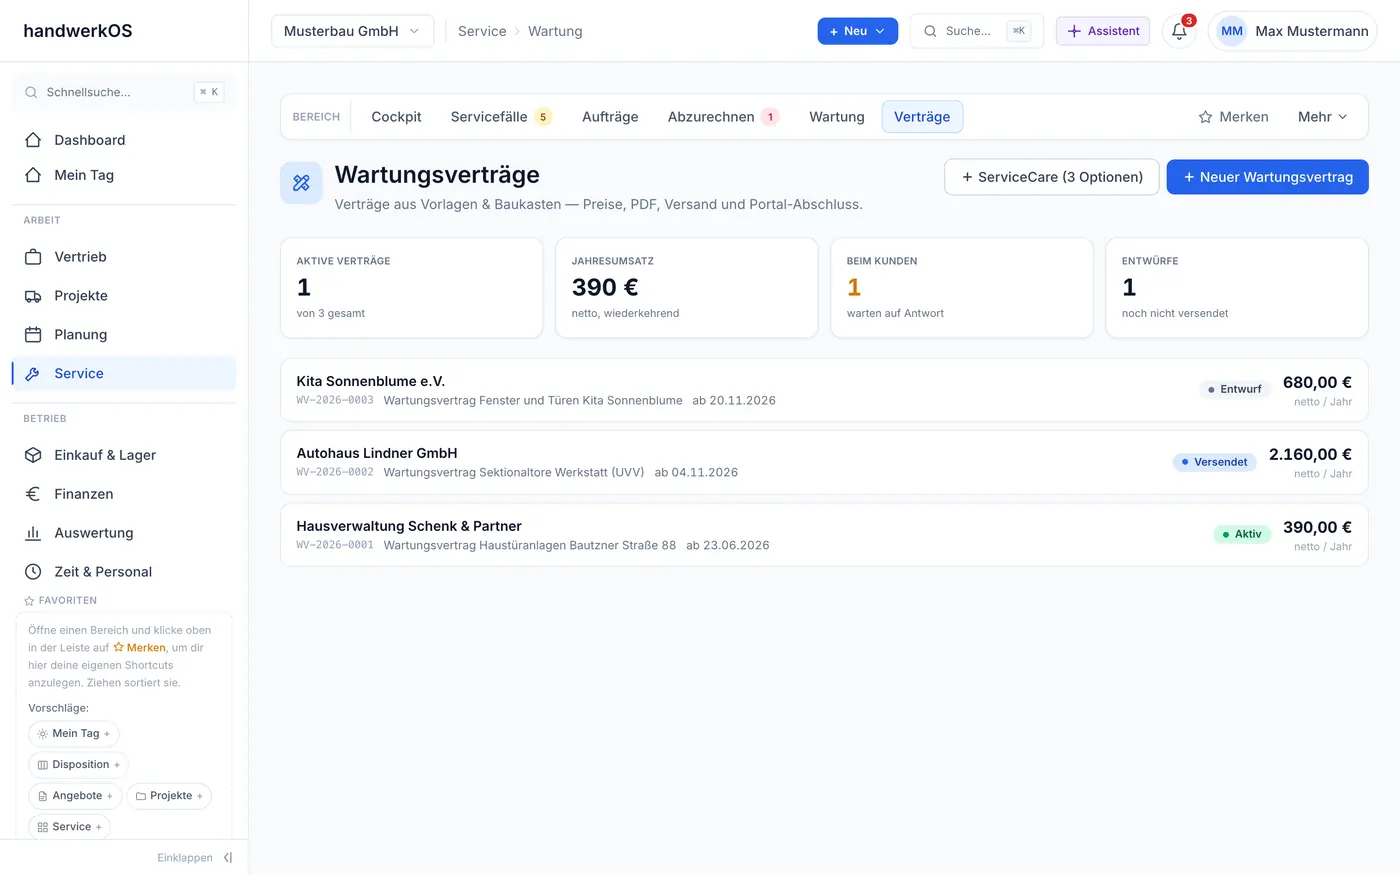1400x875 pixels.
Task: Click ServiceCare (3 Optionen) button
Action: pyautogui.click(x=1052, y=177)
